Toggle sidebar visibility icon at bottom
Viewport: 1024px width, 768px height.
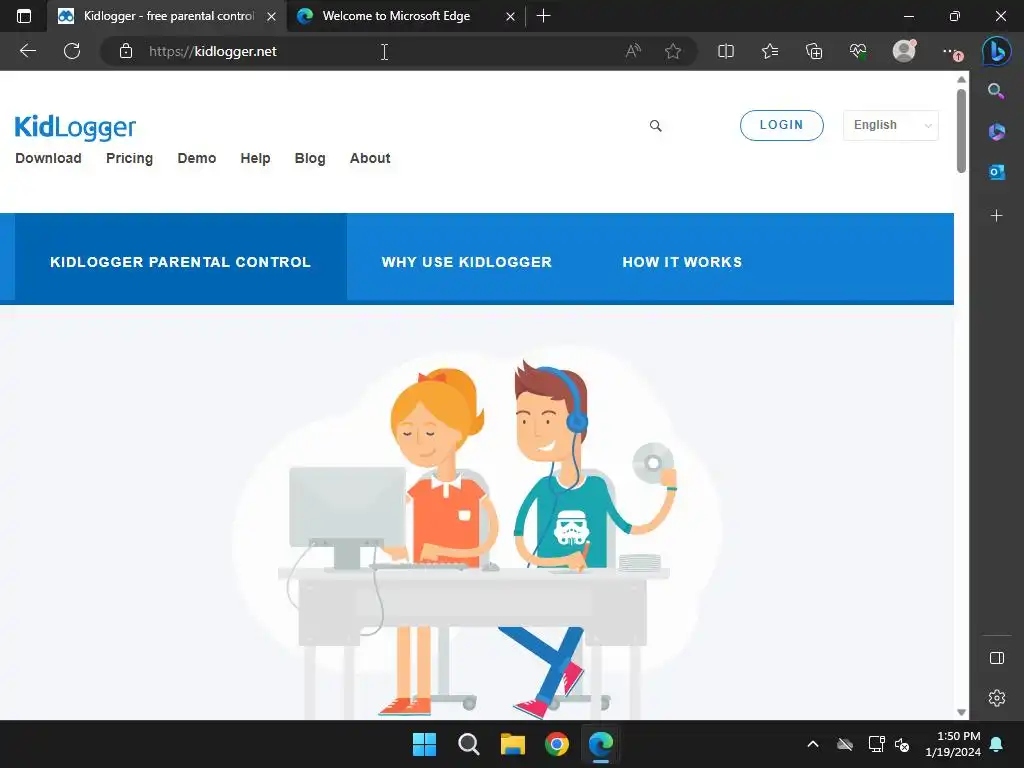coord(997,658)
